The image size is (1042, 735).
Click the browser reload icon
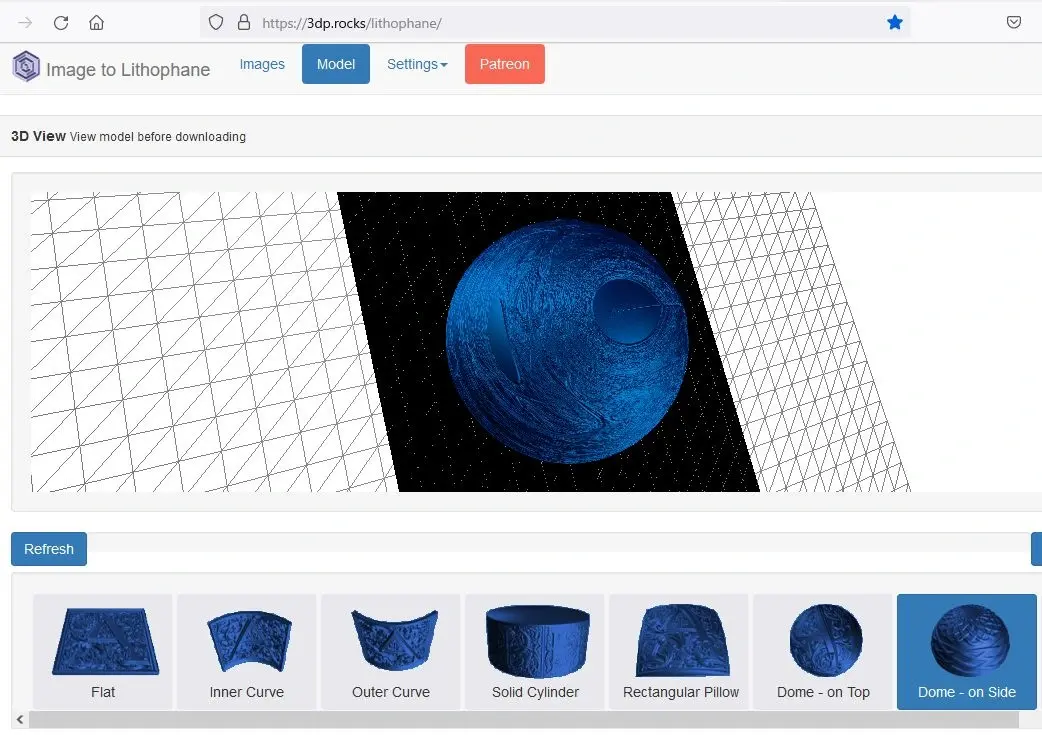coord(61,22)
